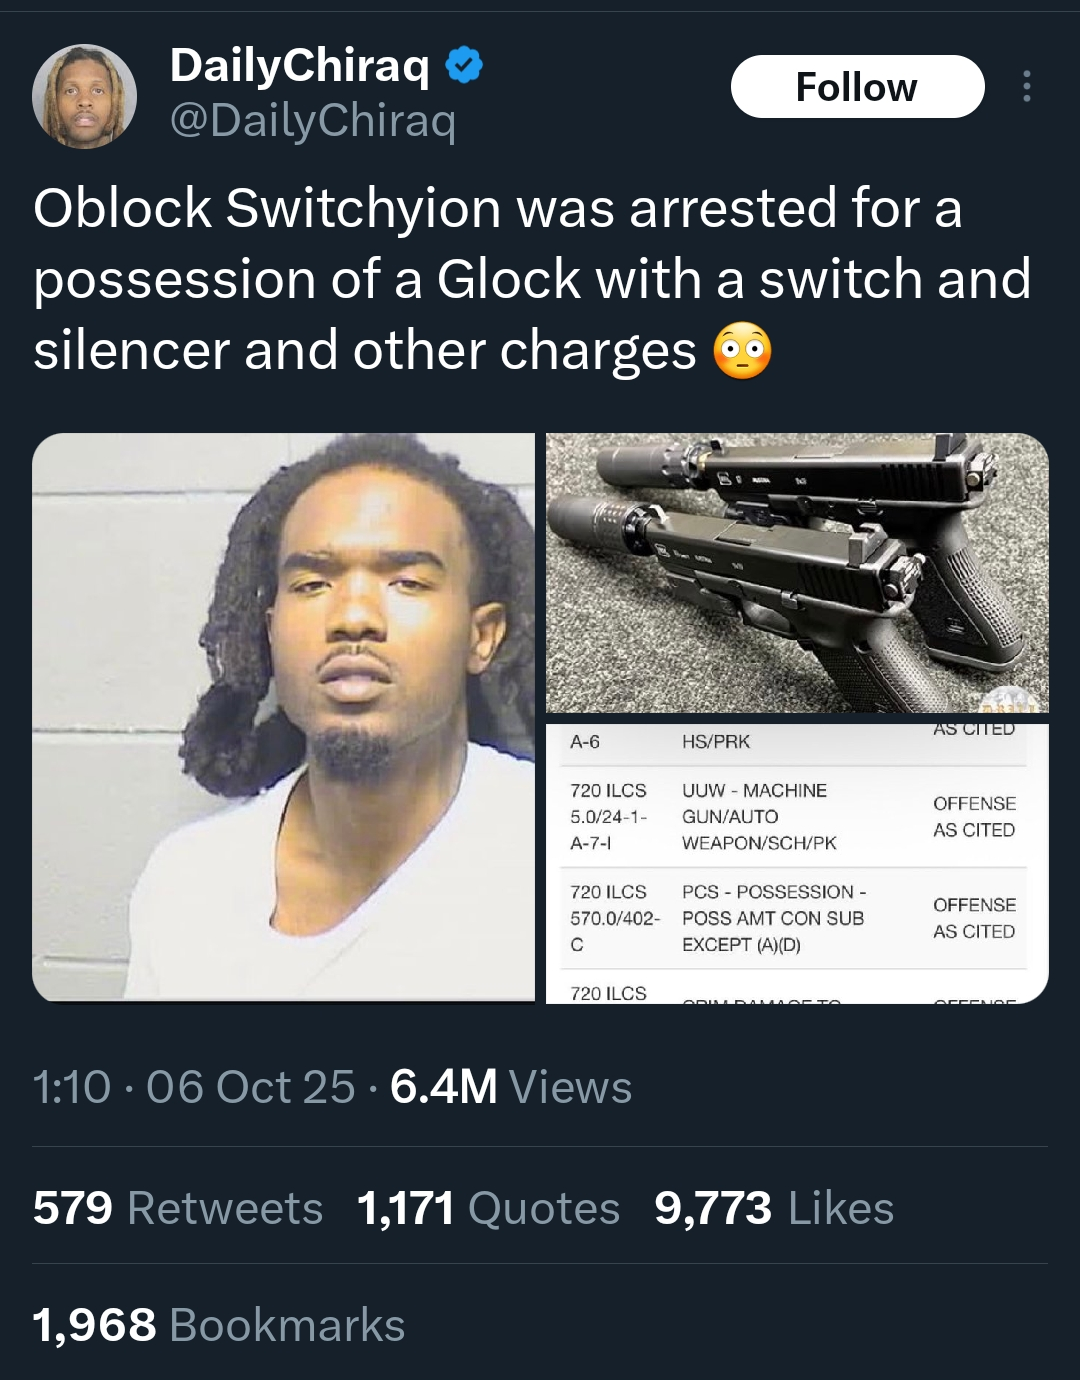1080x1380 pixels.
Task: Open the DailyChiraq profile avatar
Action: [85, 96]
